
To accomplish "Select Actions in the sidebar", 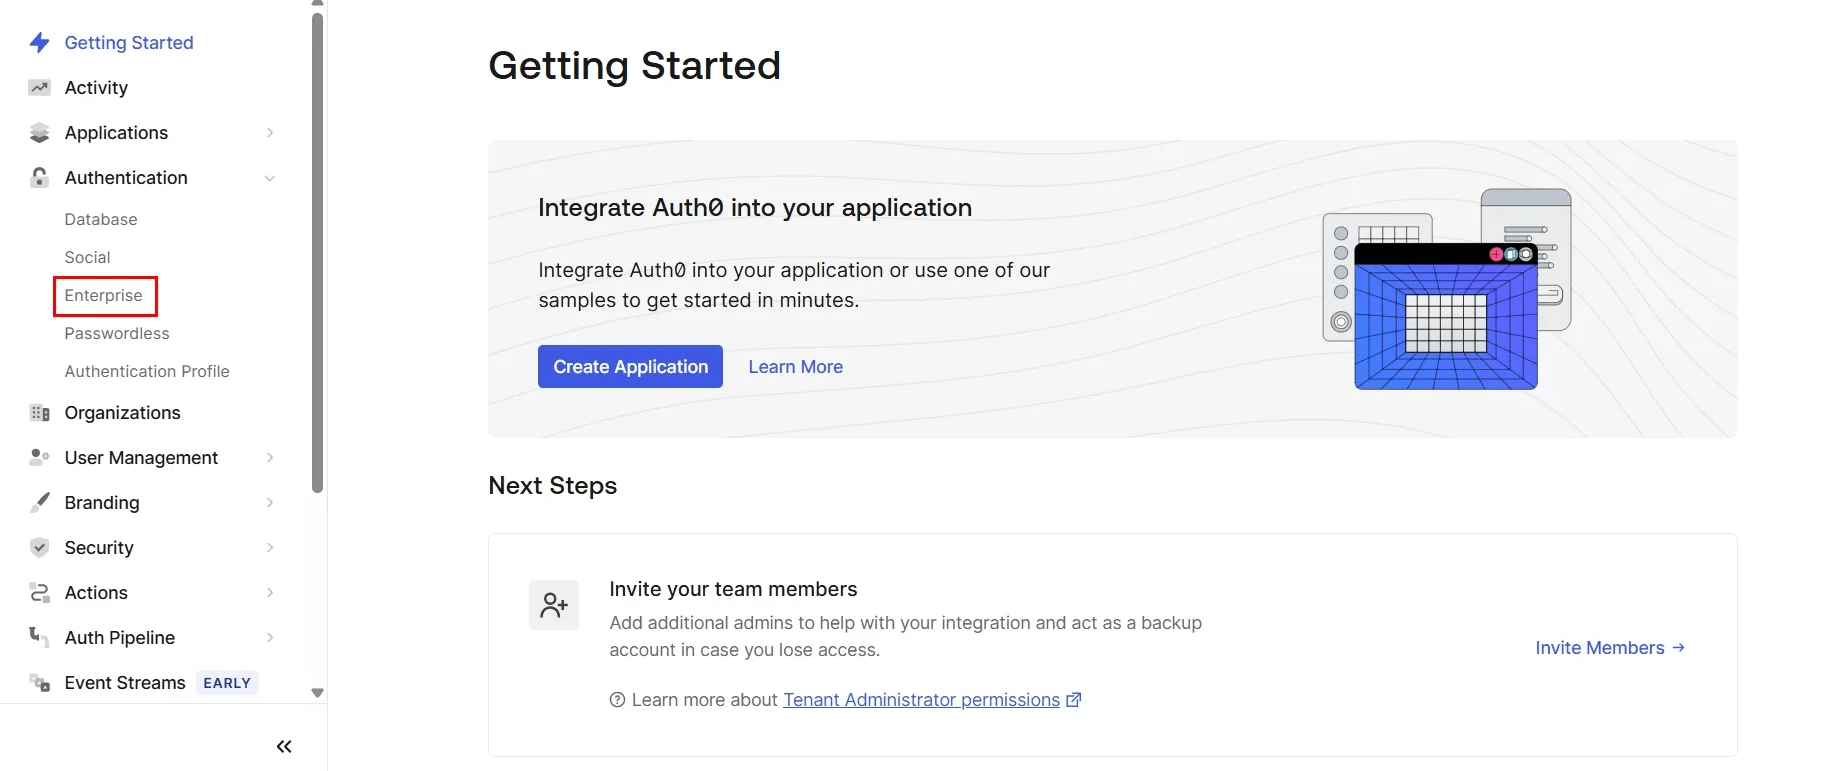I will [96, 592].
